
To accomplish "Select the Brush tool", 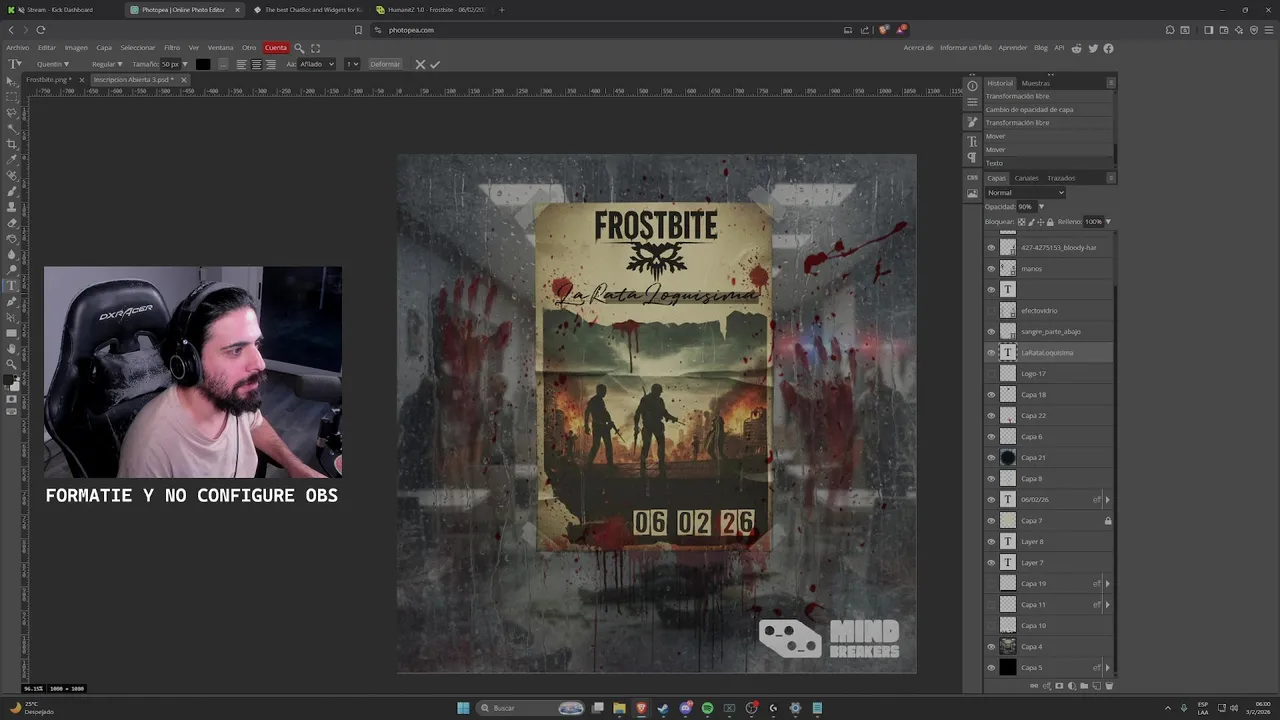I will [12, 191].
